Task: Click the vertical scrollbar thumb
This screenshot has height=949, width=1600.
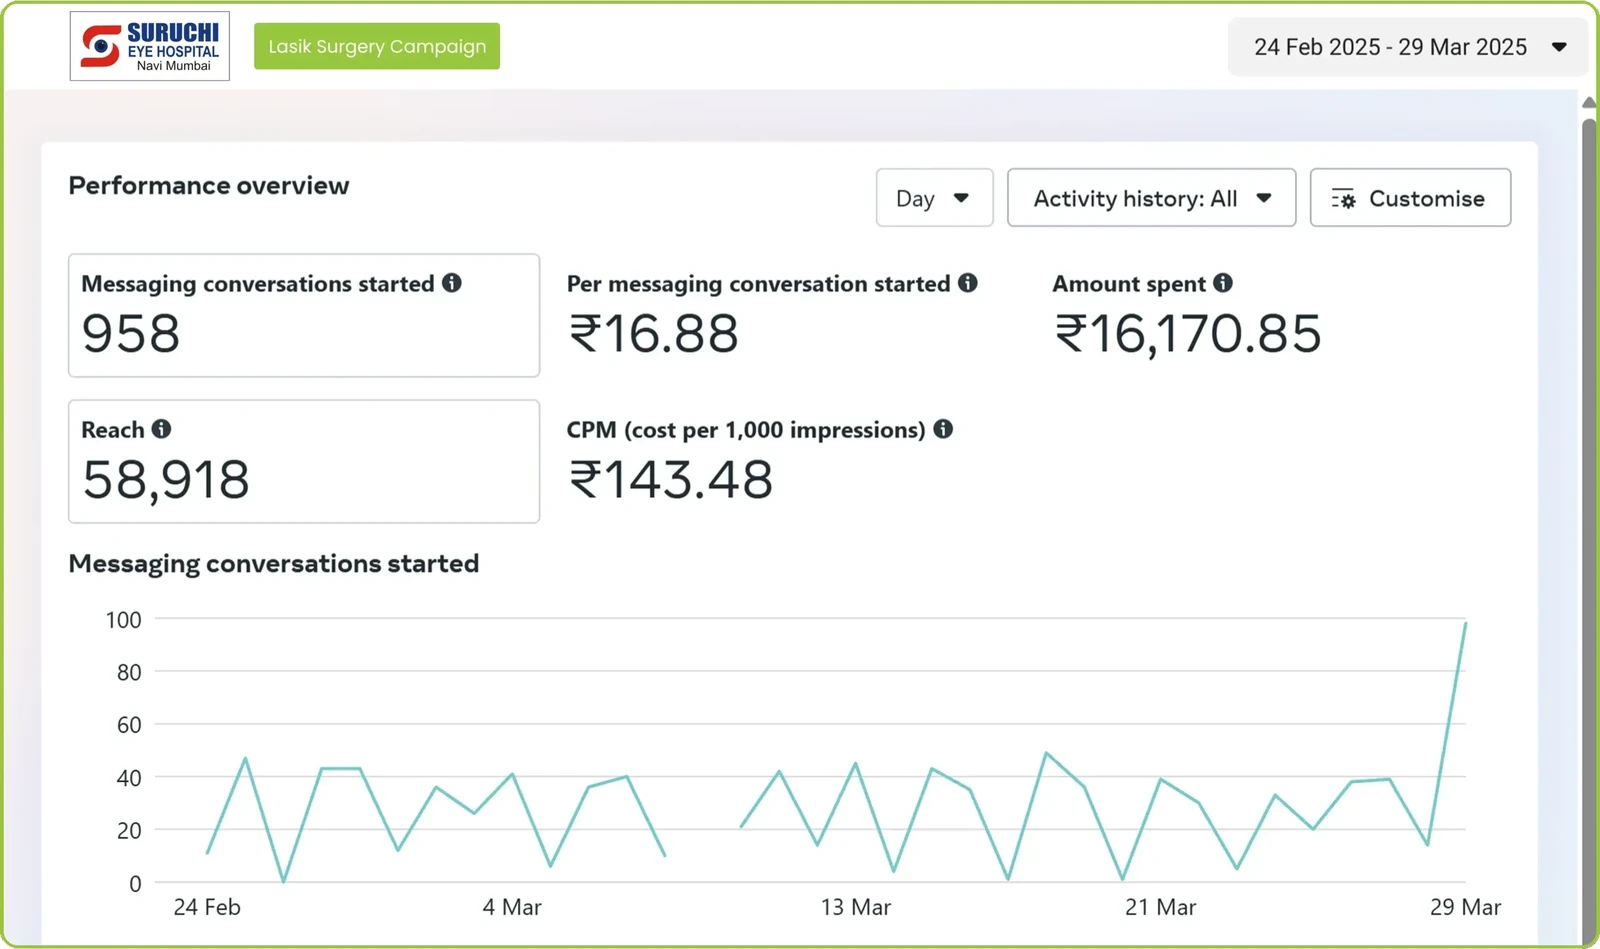Action: (1589, 530)
